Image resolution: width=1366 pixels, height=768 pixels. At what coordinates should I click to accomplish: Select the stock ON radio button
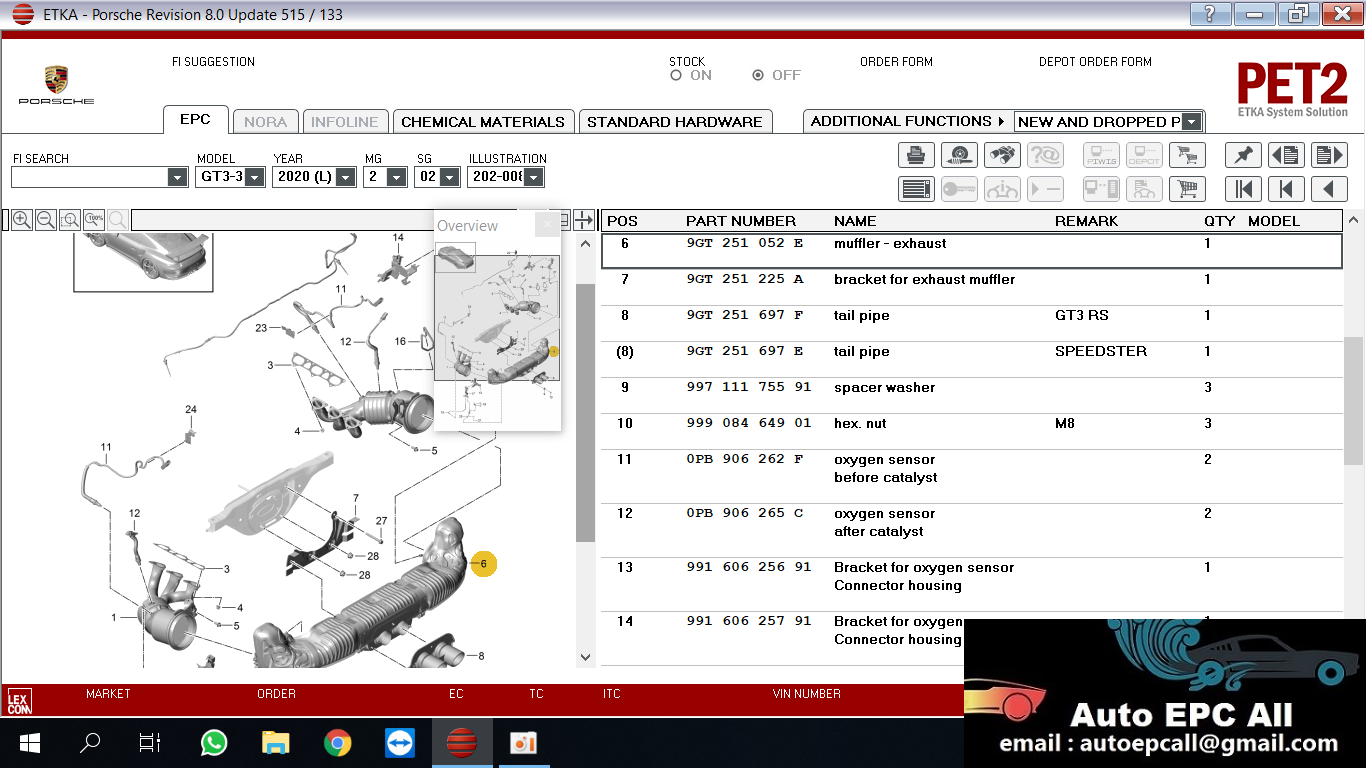coord(676,75)
